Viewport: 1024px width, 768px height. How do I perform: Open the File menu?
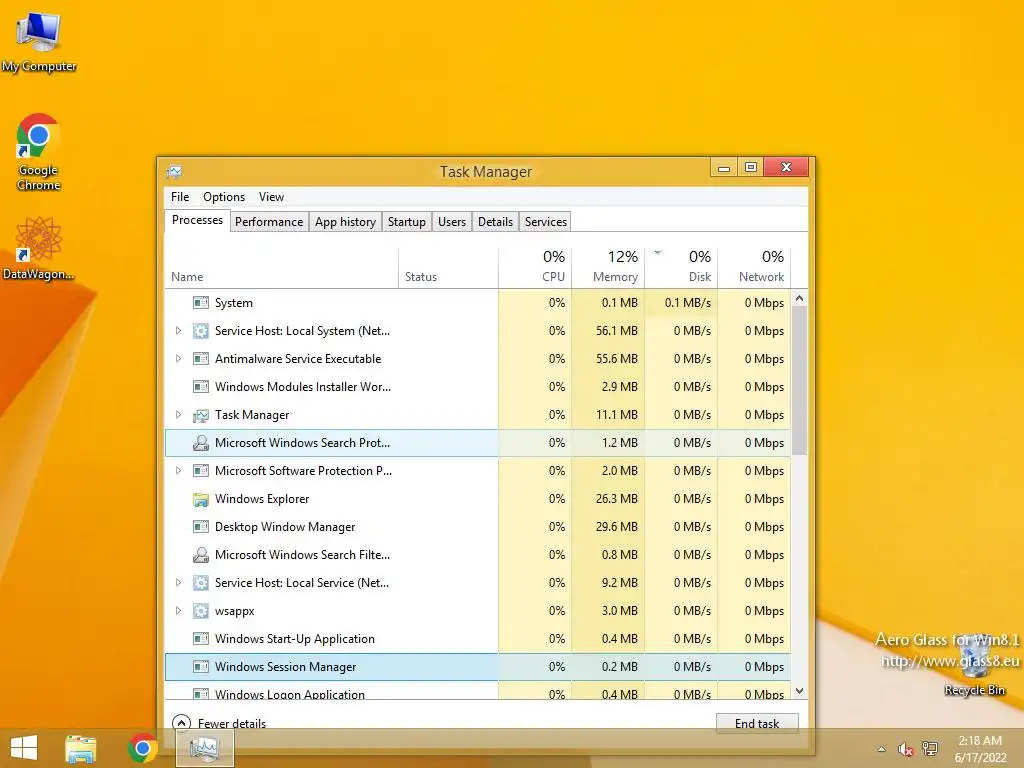pos(180,197)
